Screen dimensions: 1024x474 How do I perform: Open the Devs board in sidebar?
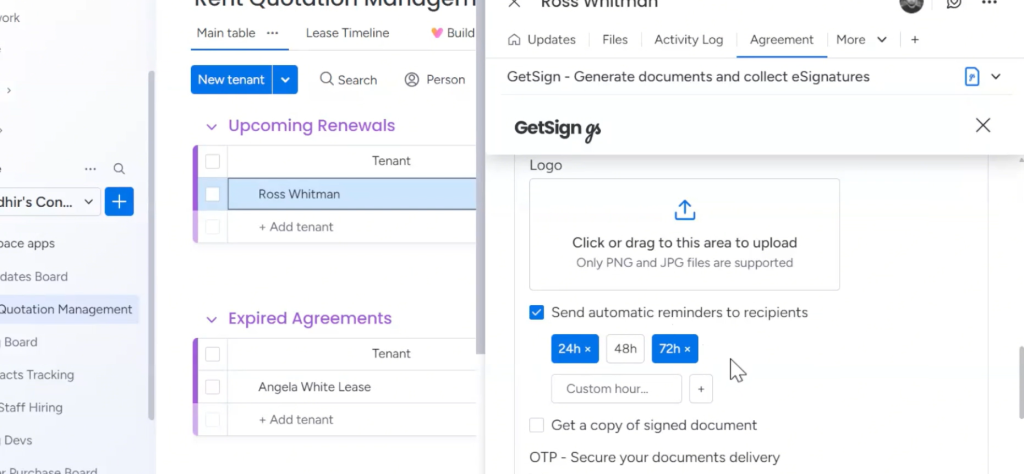pos(16,441)
